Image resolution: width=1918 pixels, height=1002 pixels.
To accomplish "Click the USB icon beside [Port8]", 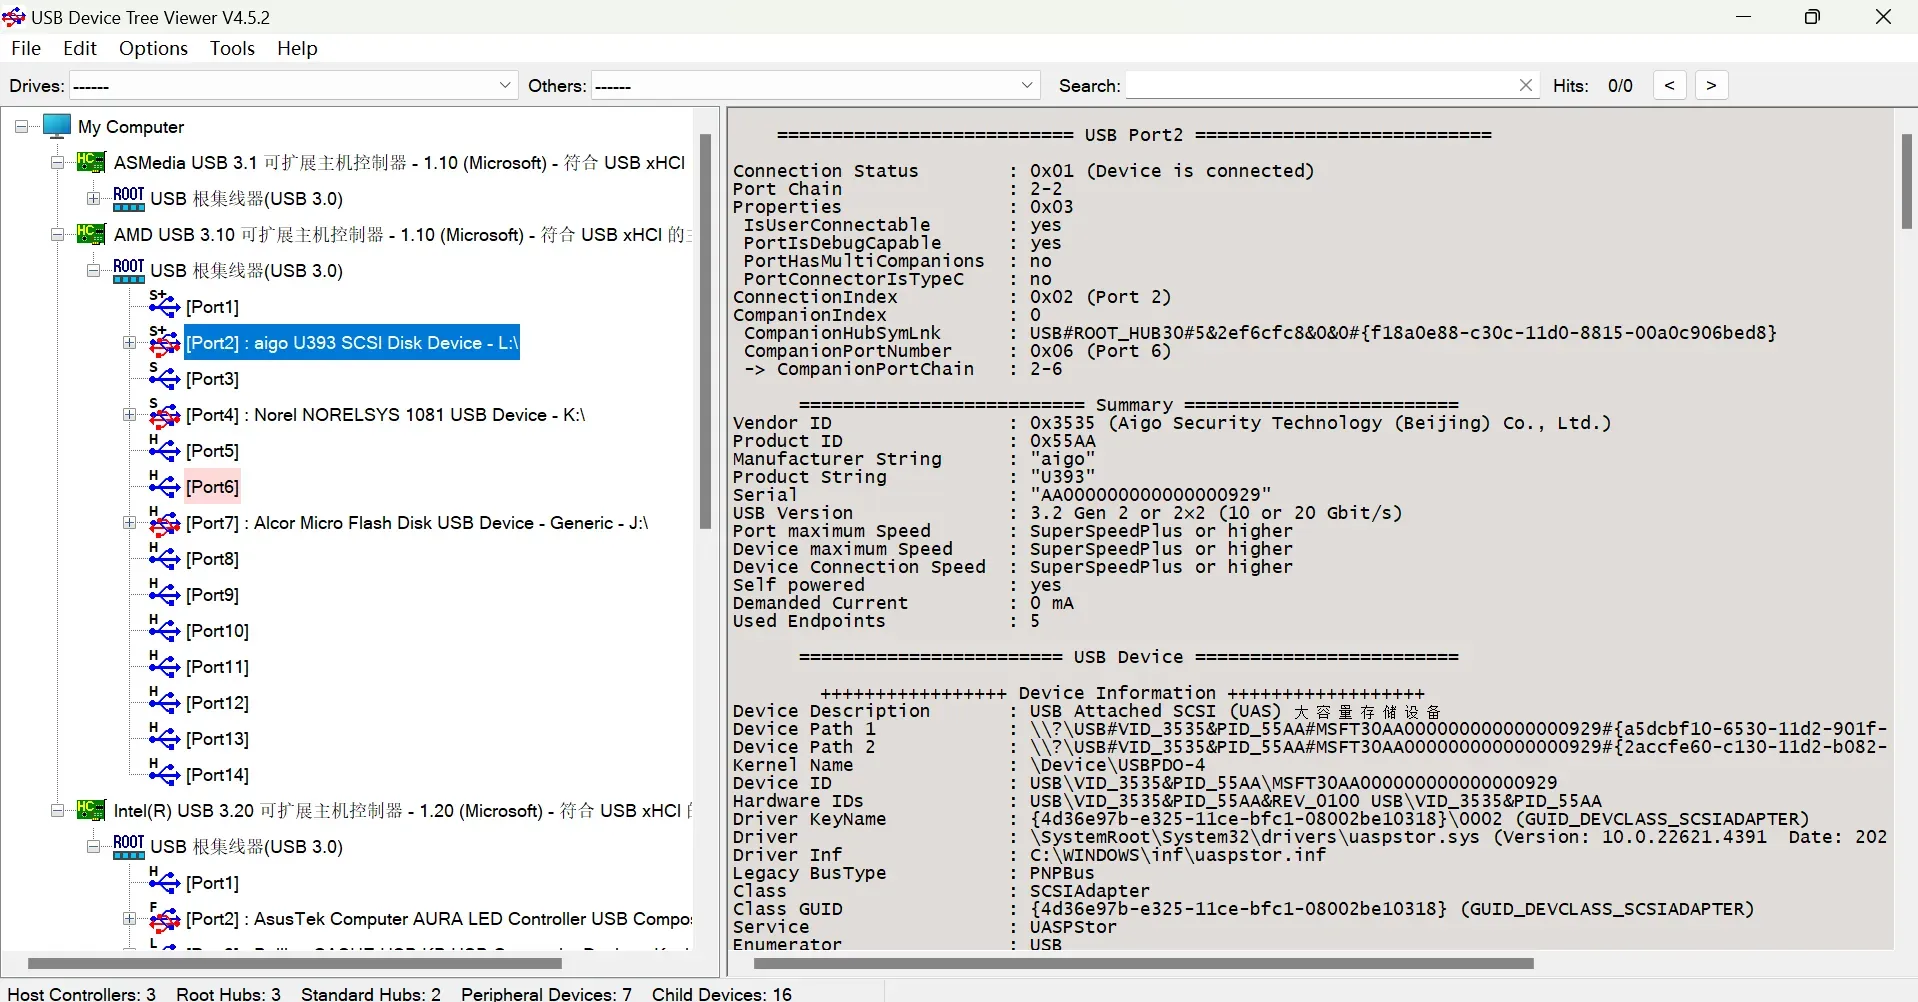I will 164,558.
